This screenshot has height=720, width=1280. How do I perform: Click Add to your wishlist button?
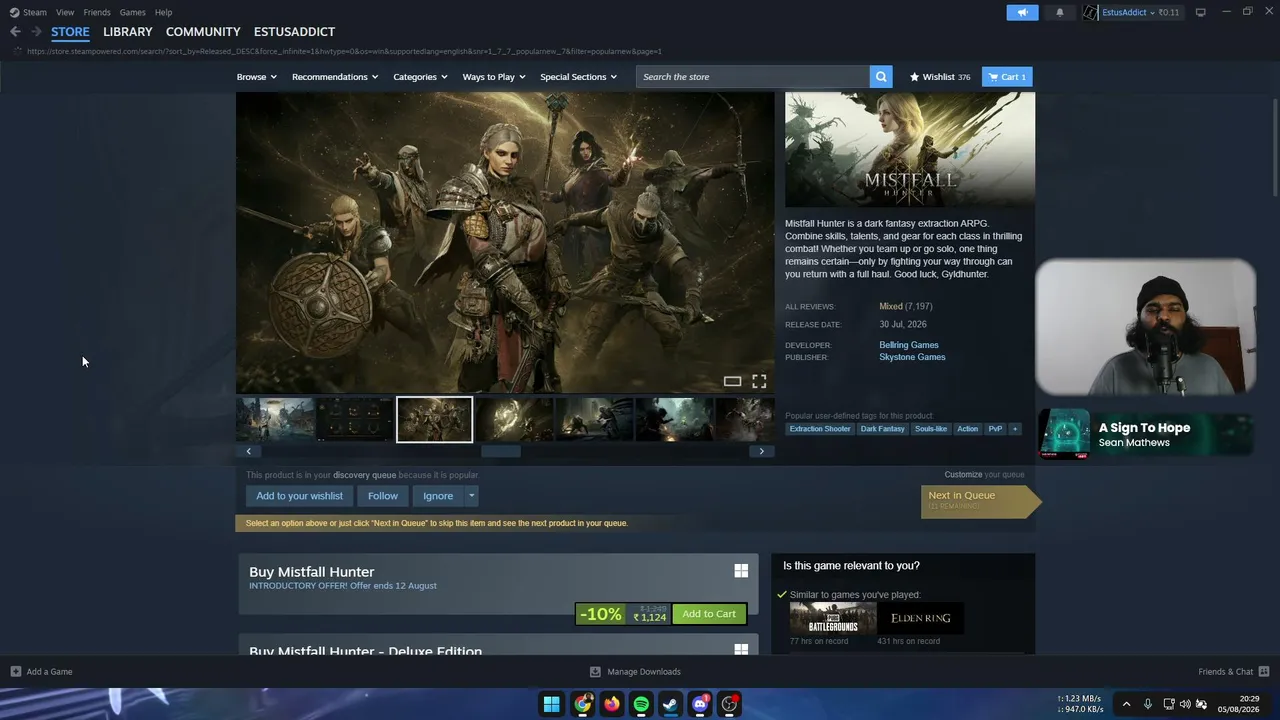(x=299, y=496)
